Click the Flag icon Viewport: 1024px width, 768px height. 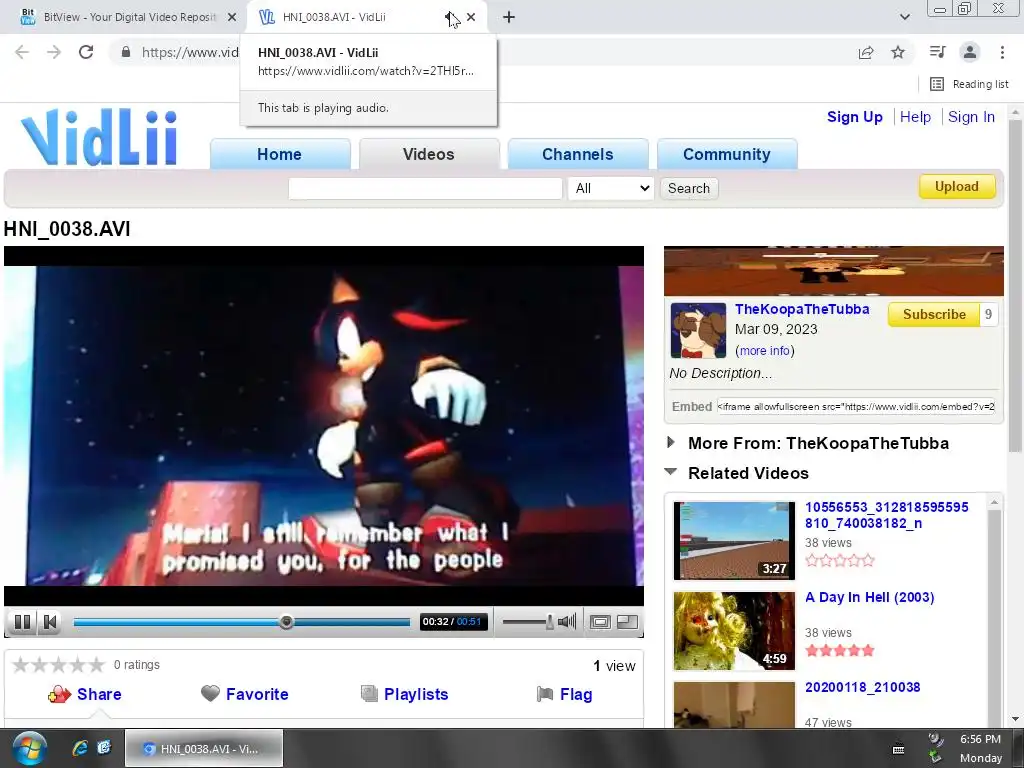click(x=545, y=694)
